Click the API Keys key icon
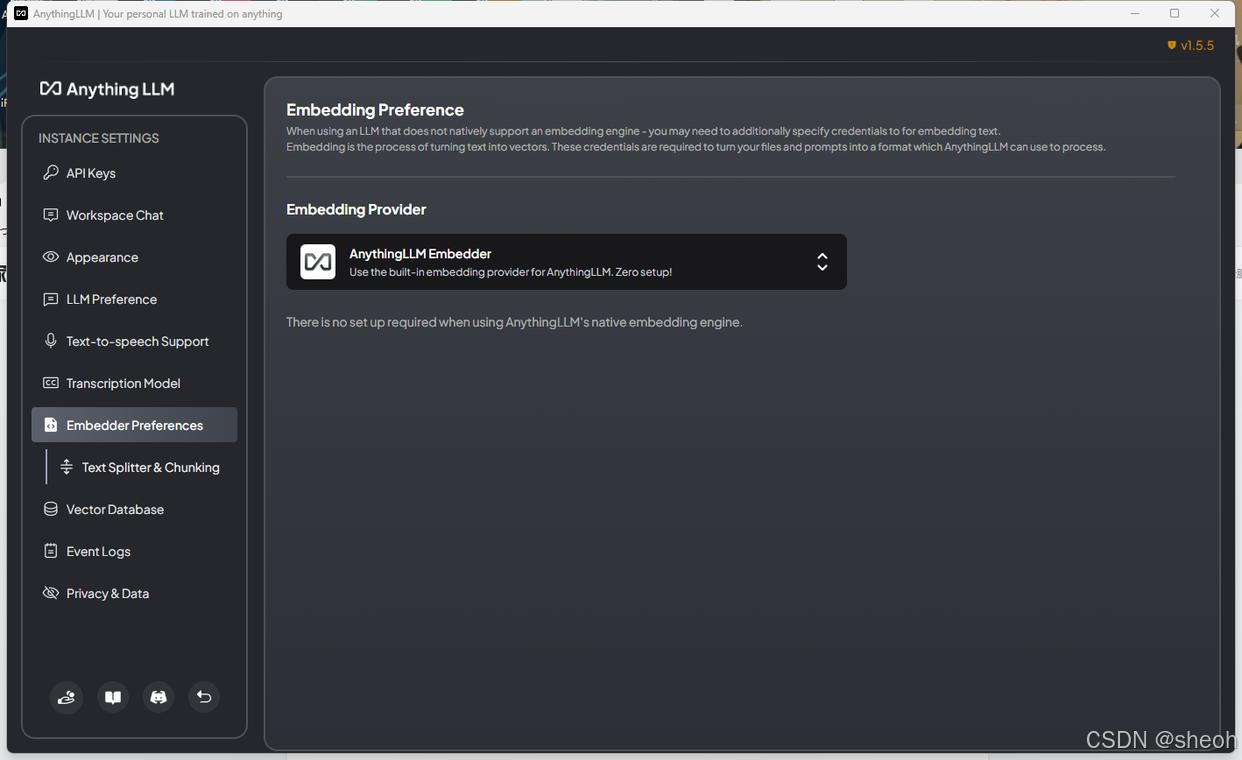 (50, 173)
